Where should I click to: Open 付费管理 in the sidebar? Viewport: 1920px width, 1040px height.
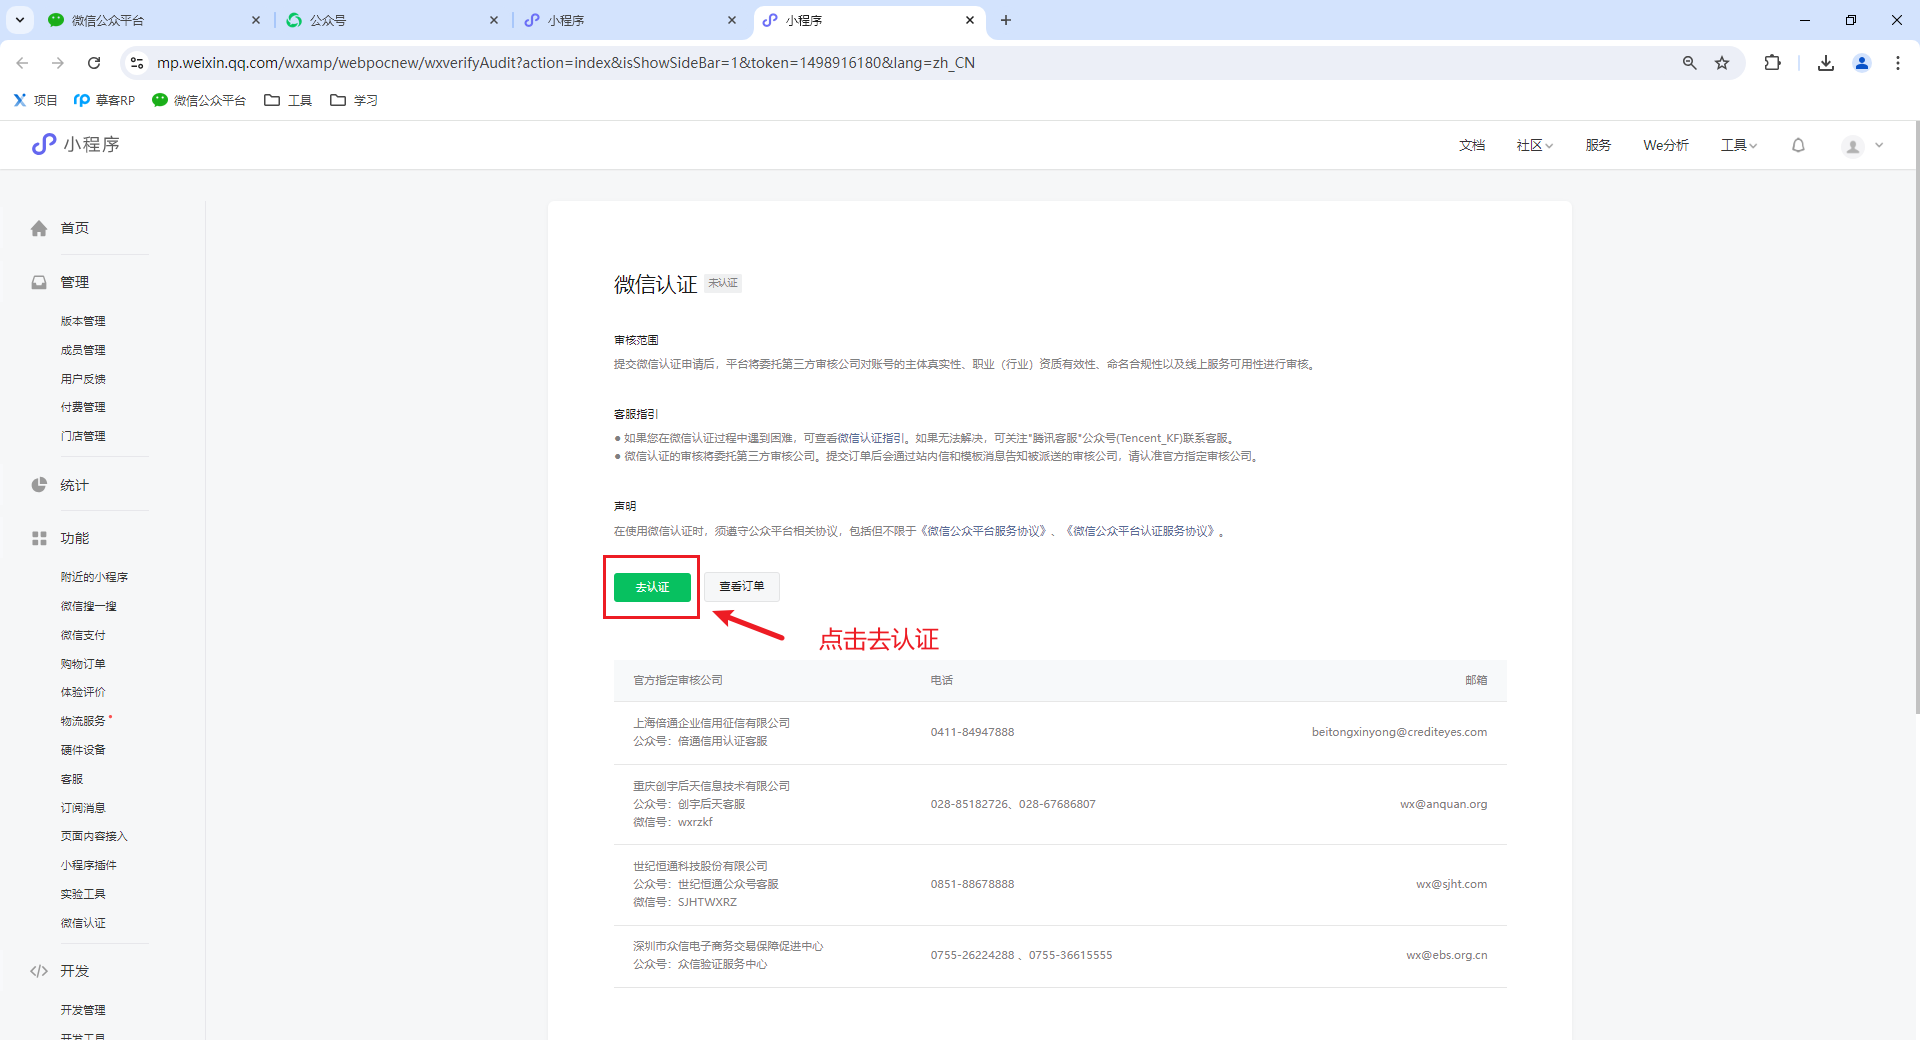coord(83,407)
